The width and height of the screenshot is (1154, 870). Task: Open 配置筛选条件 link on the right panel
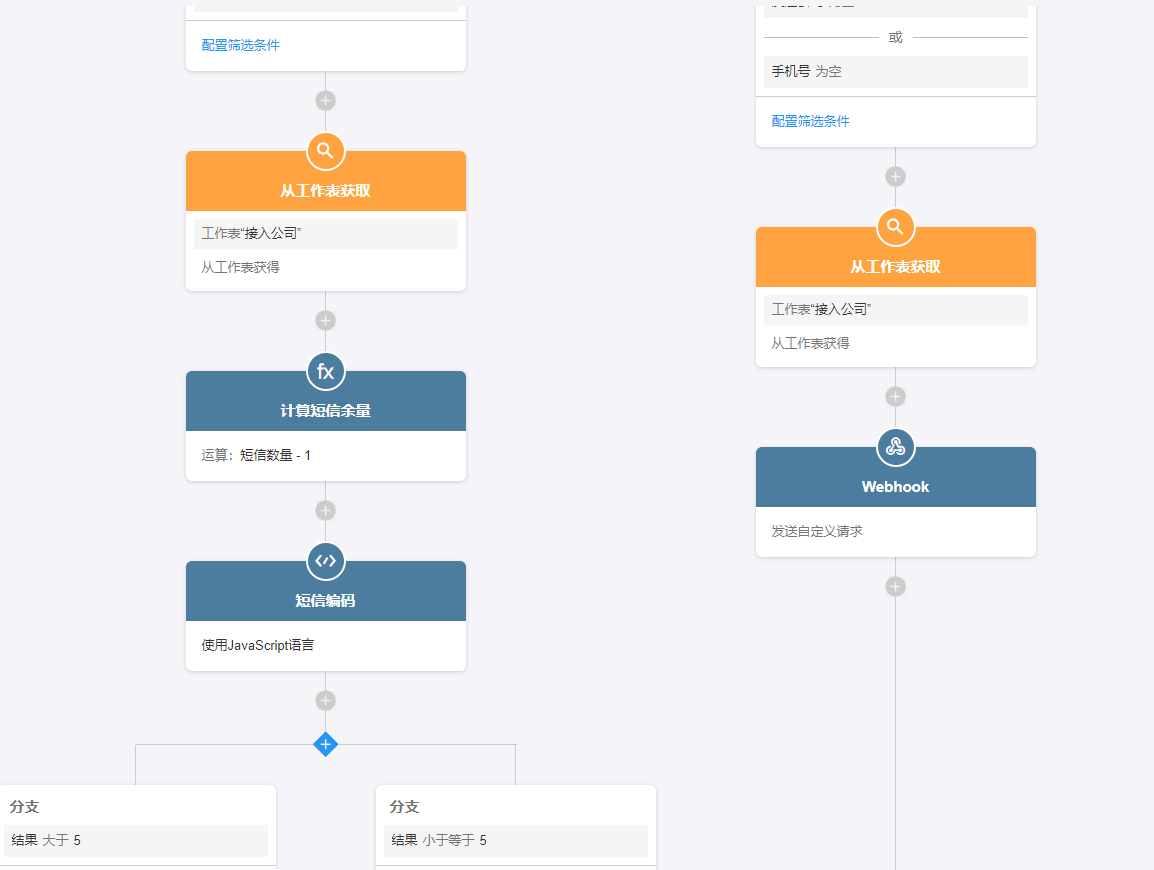(810, 120)
